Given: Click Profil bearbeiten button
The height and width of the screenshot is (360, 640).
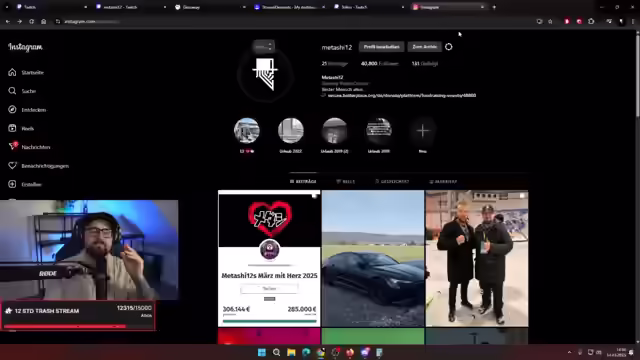Looking at the screenshot, I should pyautogui.click(x=382, y=47).
